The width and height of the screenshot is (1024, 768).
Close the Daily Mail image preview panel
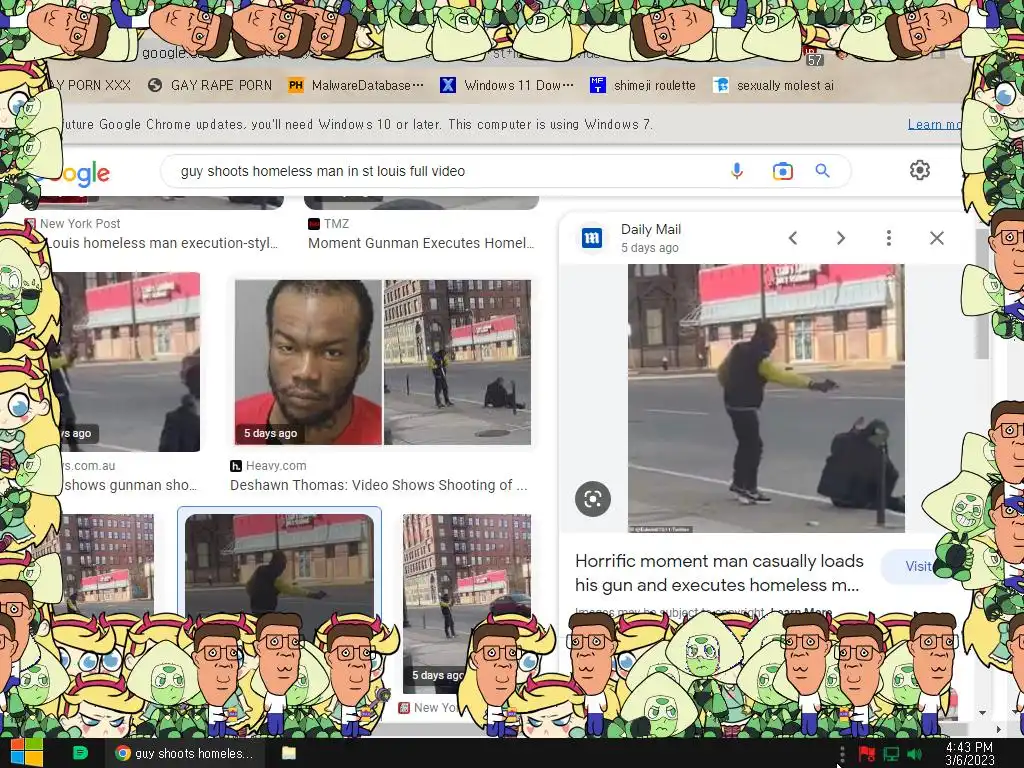coord(936,238)
